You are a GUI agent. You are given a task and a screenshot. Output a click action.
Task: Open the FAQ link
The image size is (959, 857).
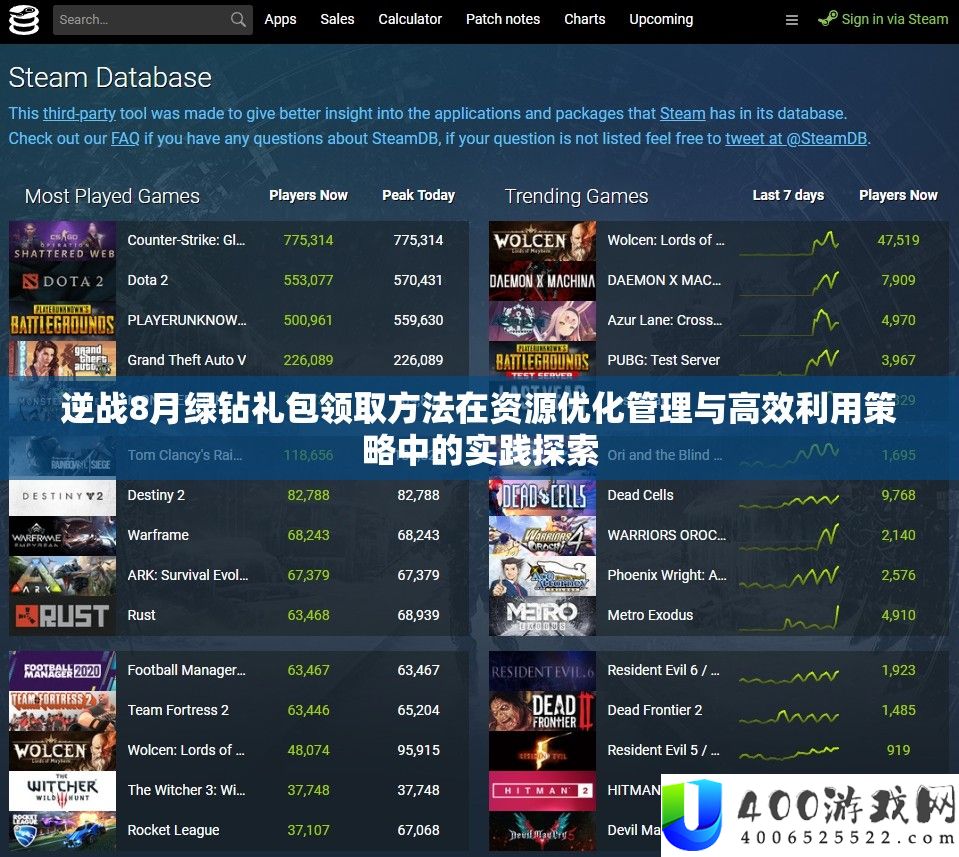tap(125, 139)
